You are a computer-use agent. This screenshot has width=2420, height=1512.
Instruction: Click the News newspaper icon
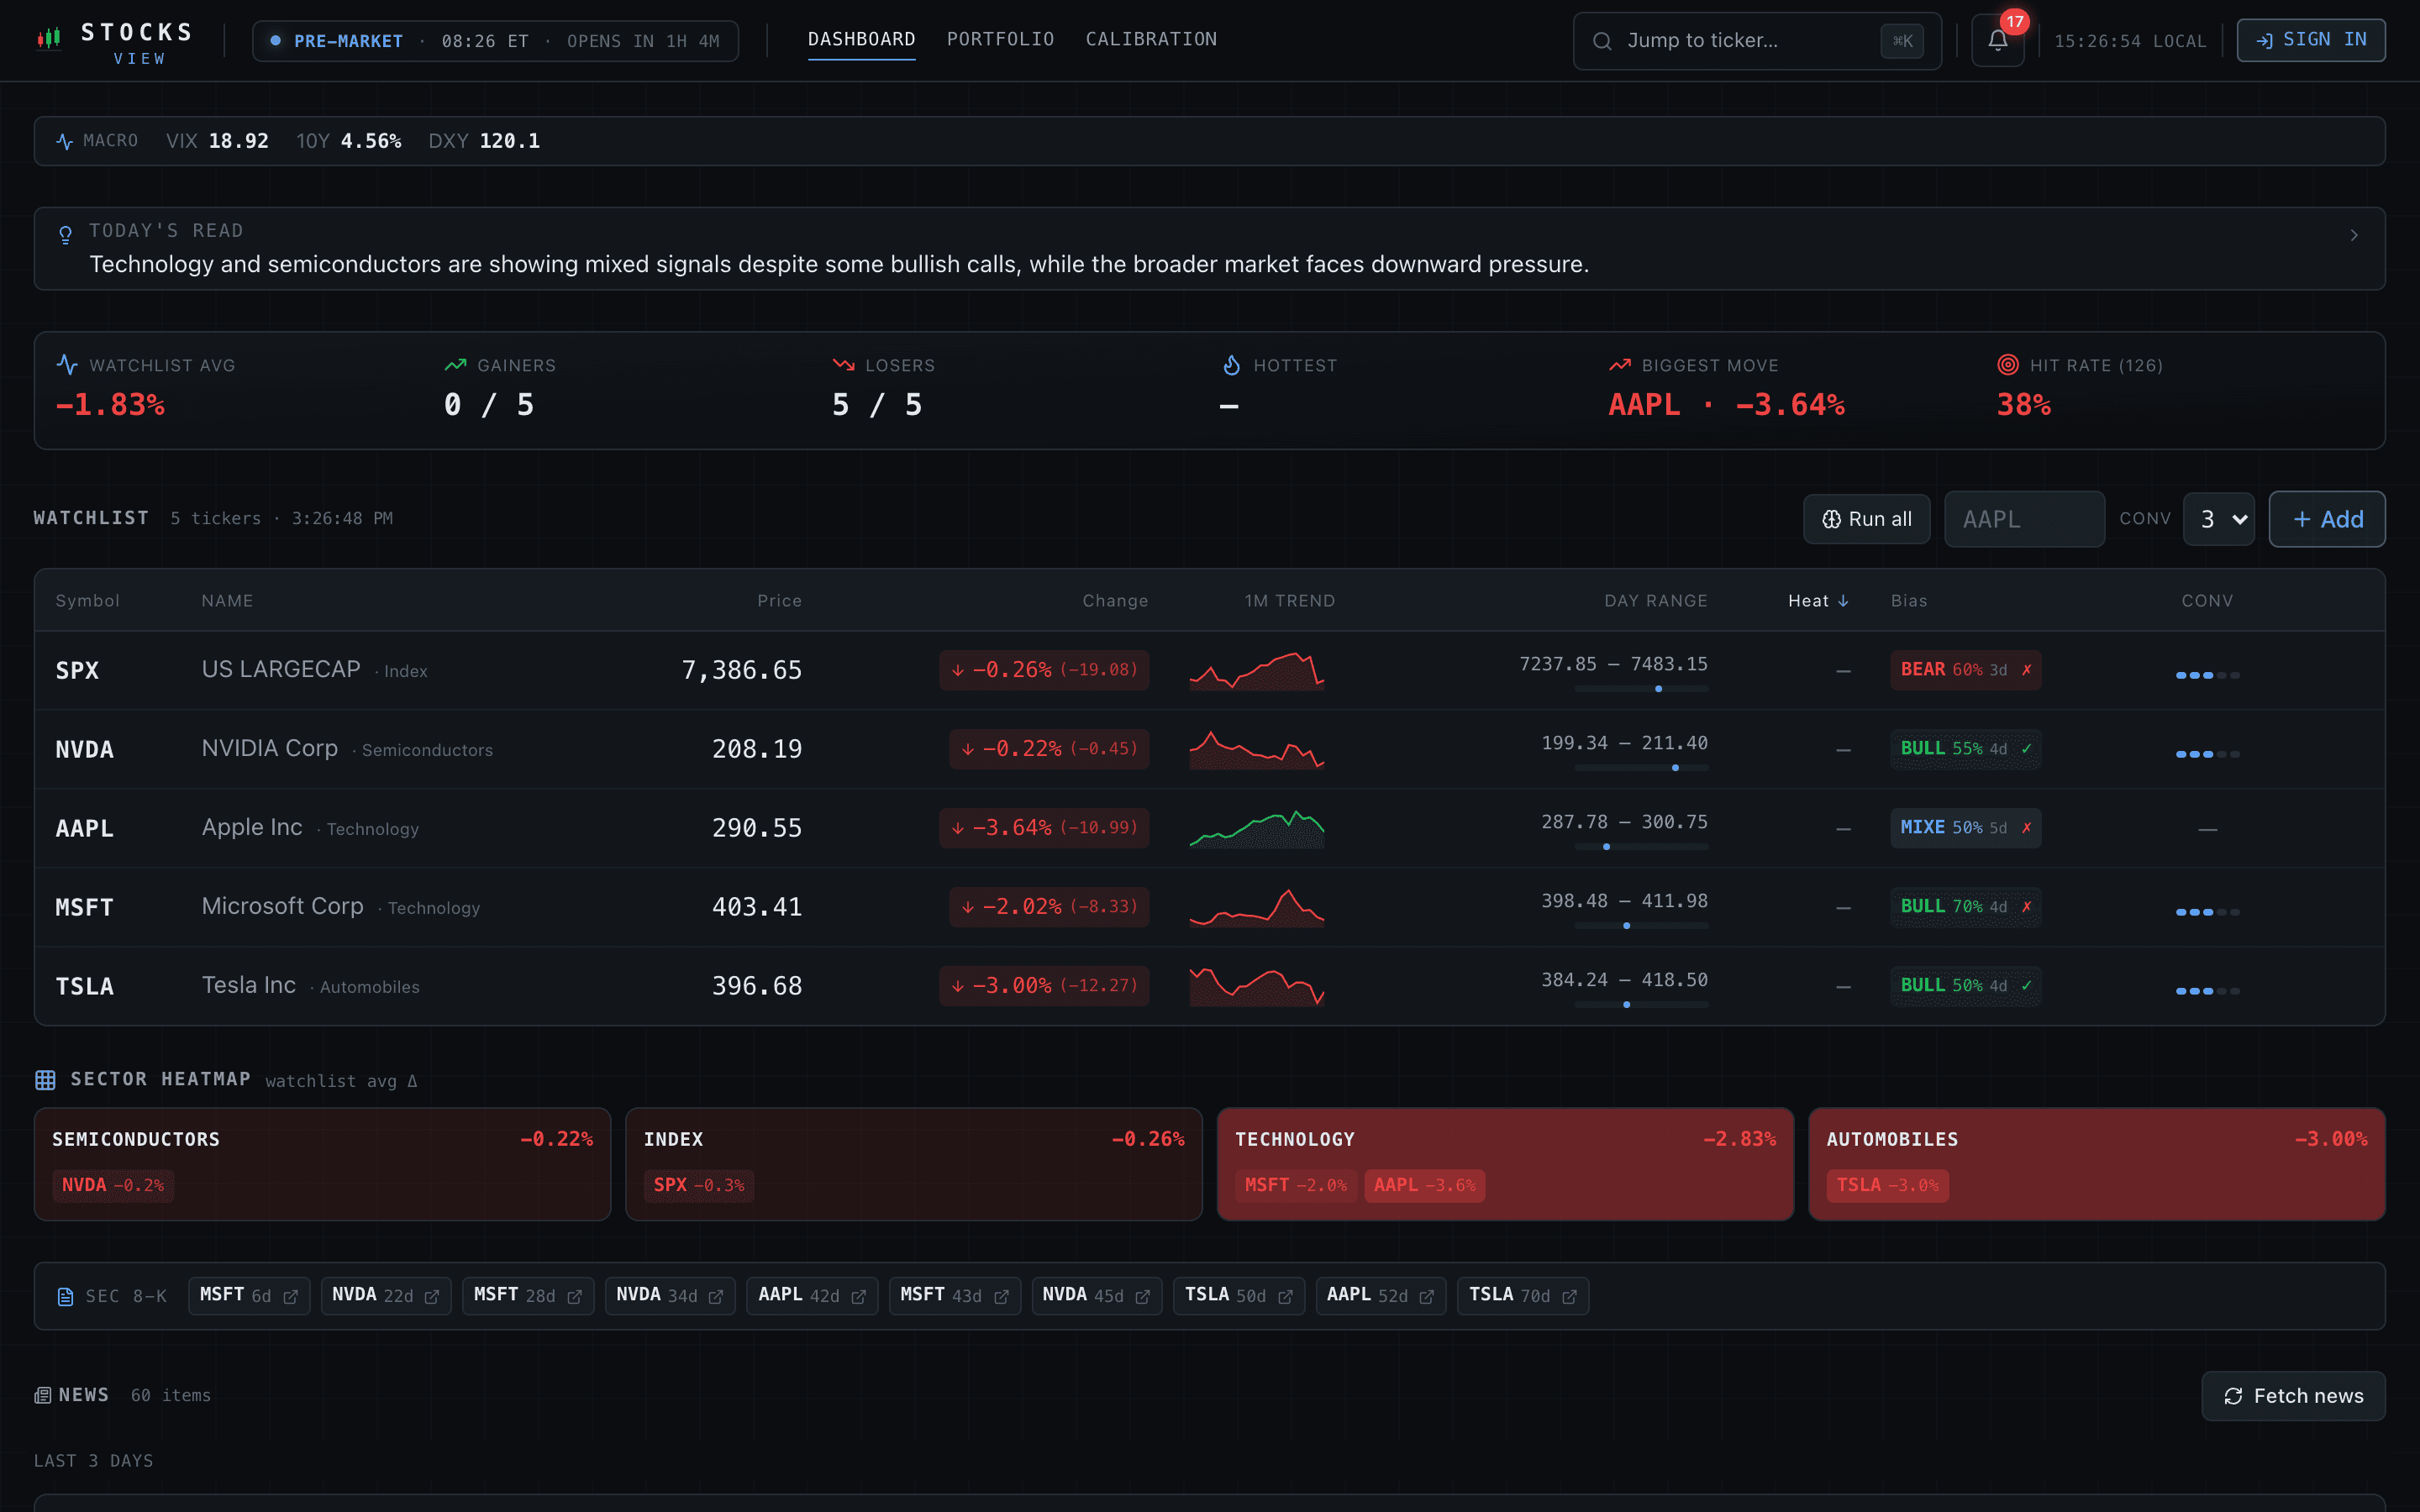point(43,1395)
